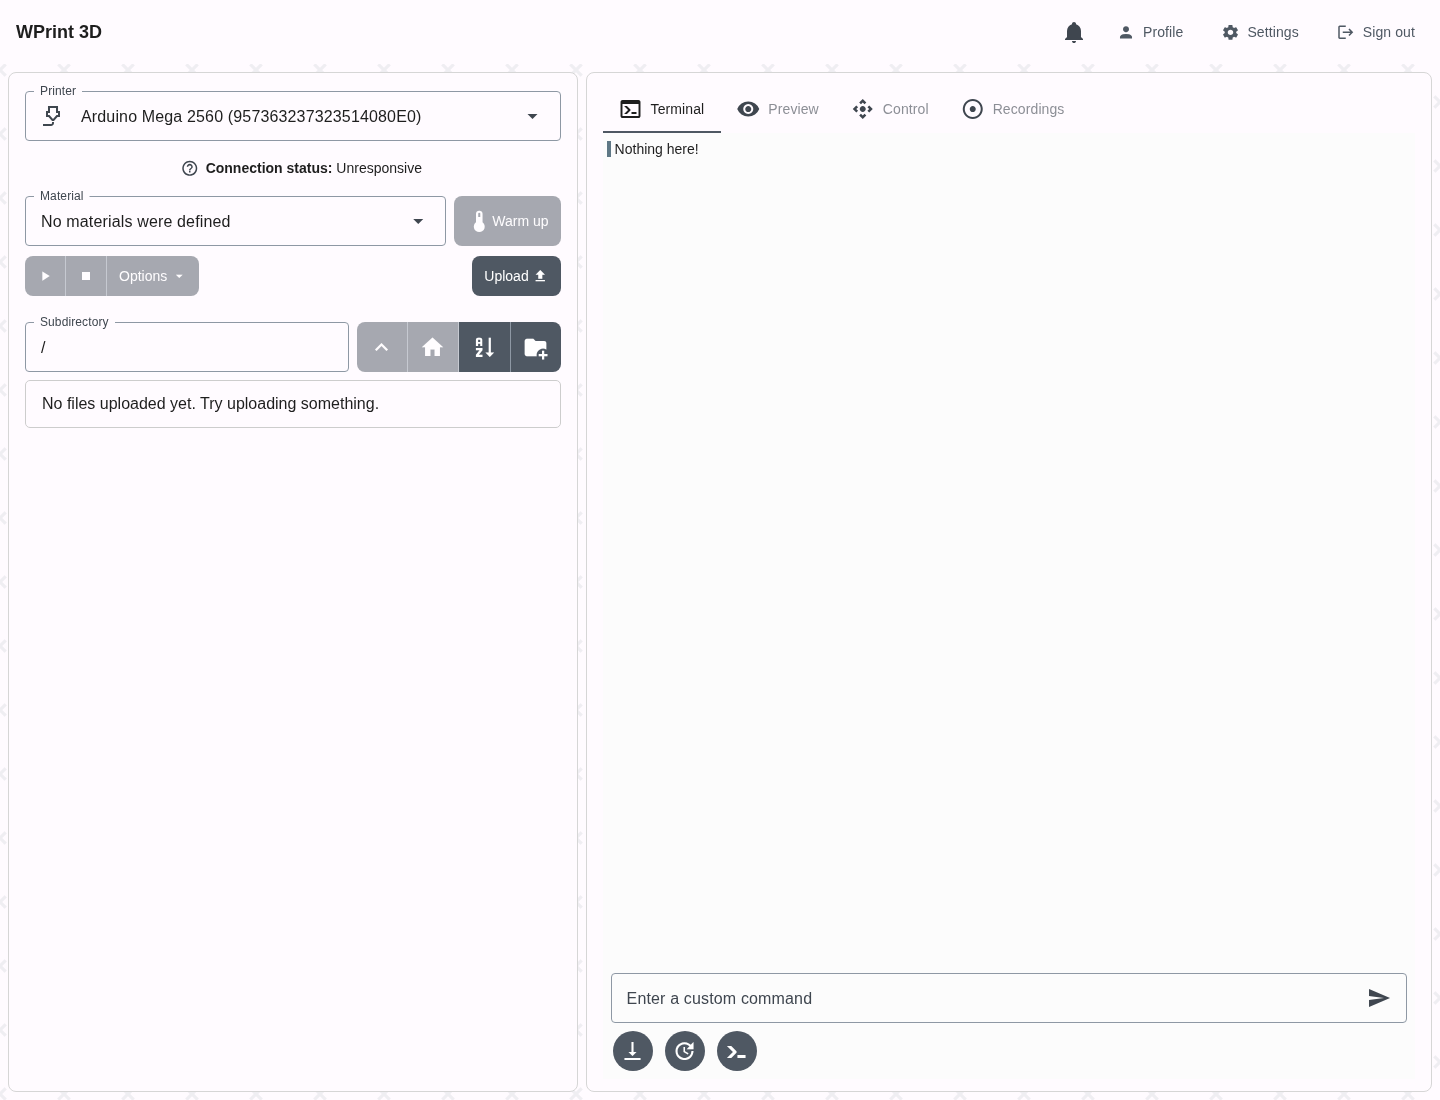Click the 'Connection status: Unresponsive' text
Screen dimensions: 1440x1100
[313, 168]
